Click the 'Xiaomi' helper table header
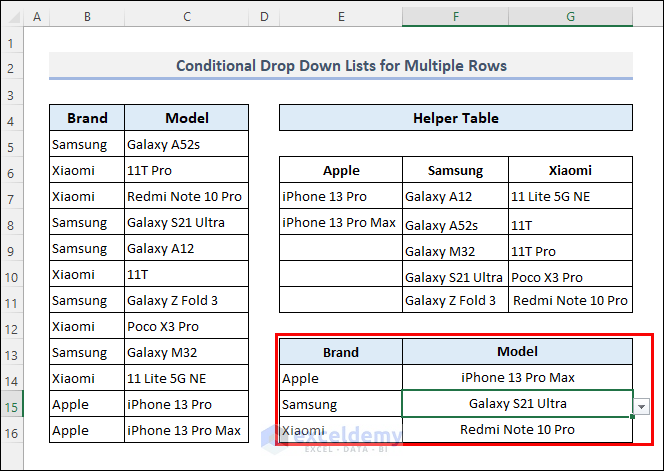The image size is (664, 471). click(570, 170)
